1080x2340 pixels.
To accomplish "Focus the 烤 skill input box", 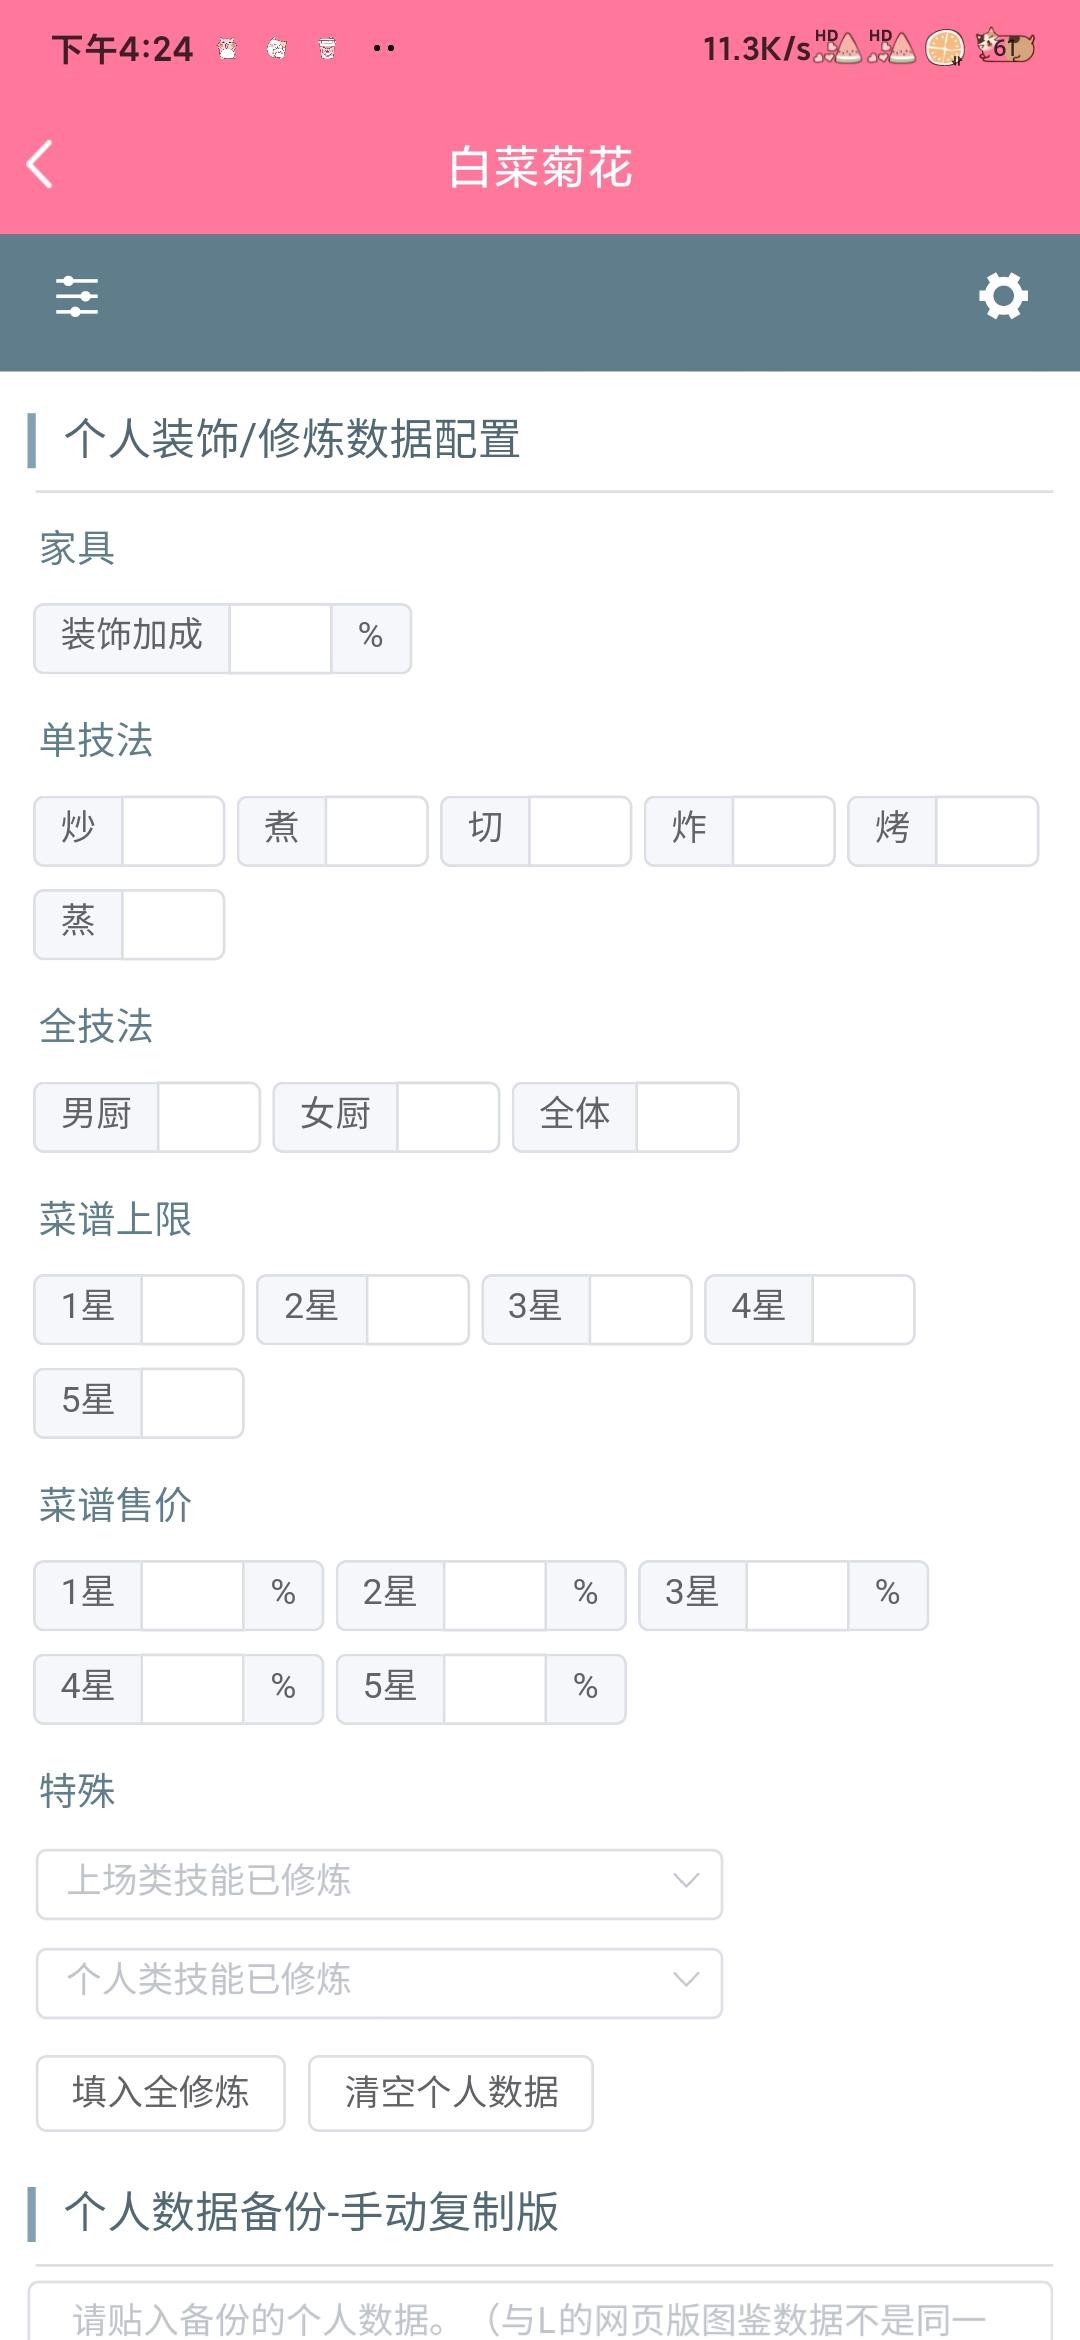I will coord(986,831).
